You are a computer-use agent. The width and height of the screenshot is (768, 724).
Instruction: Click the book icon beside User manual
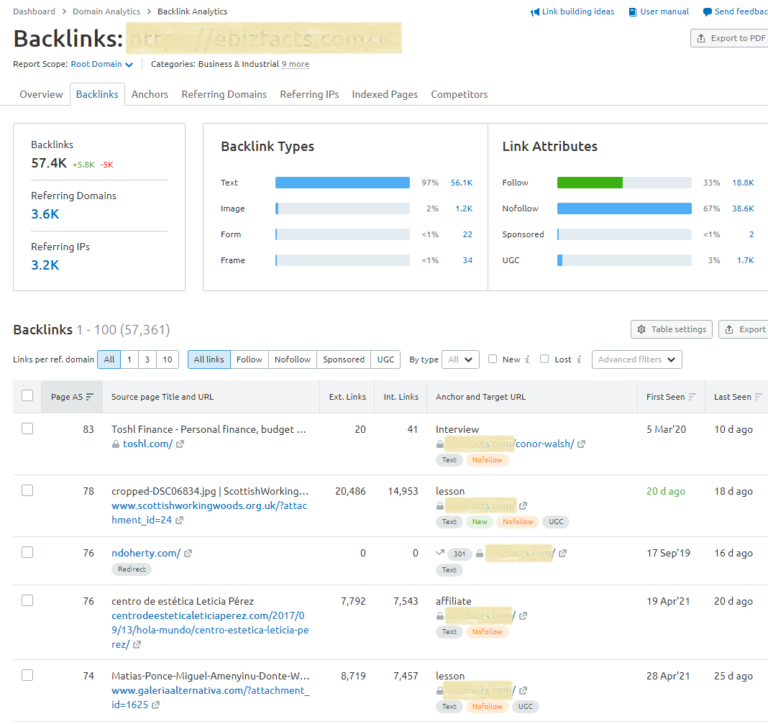633,12
